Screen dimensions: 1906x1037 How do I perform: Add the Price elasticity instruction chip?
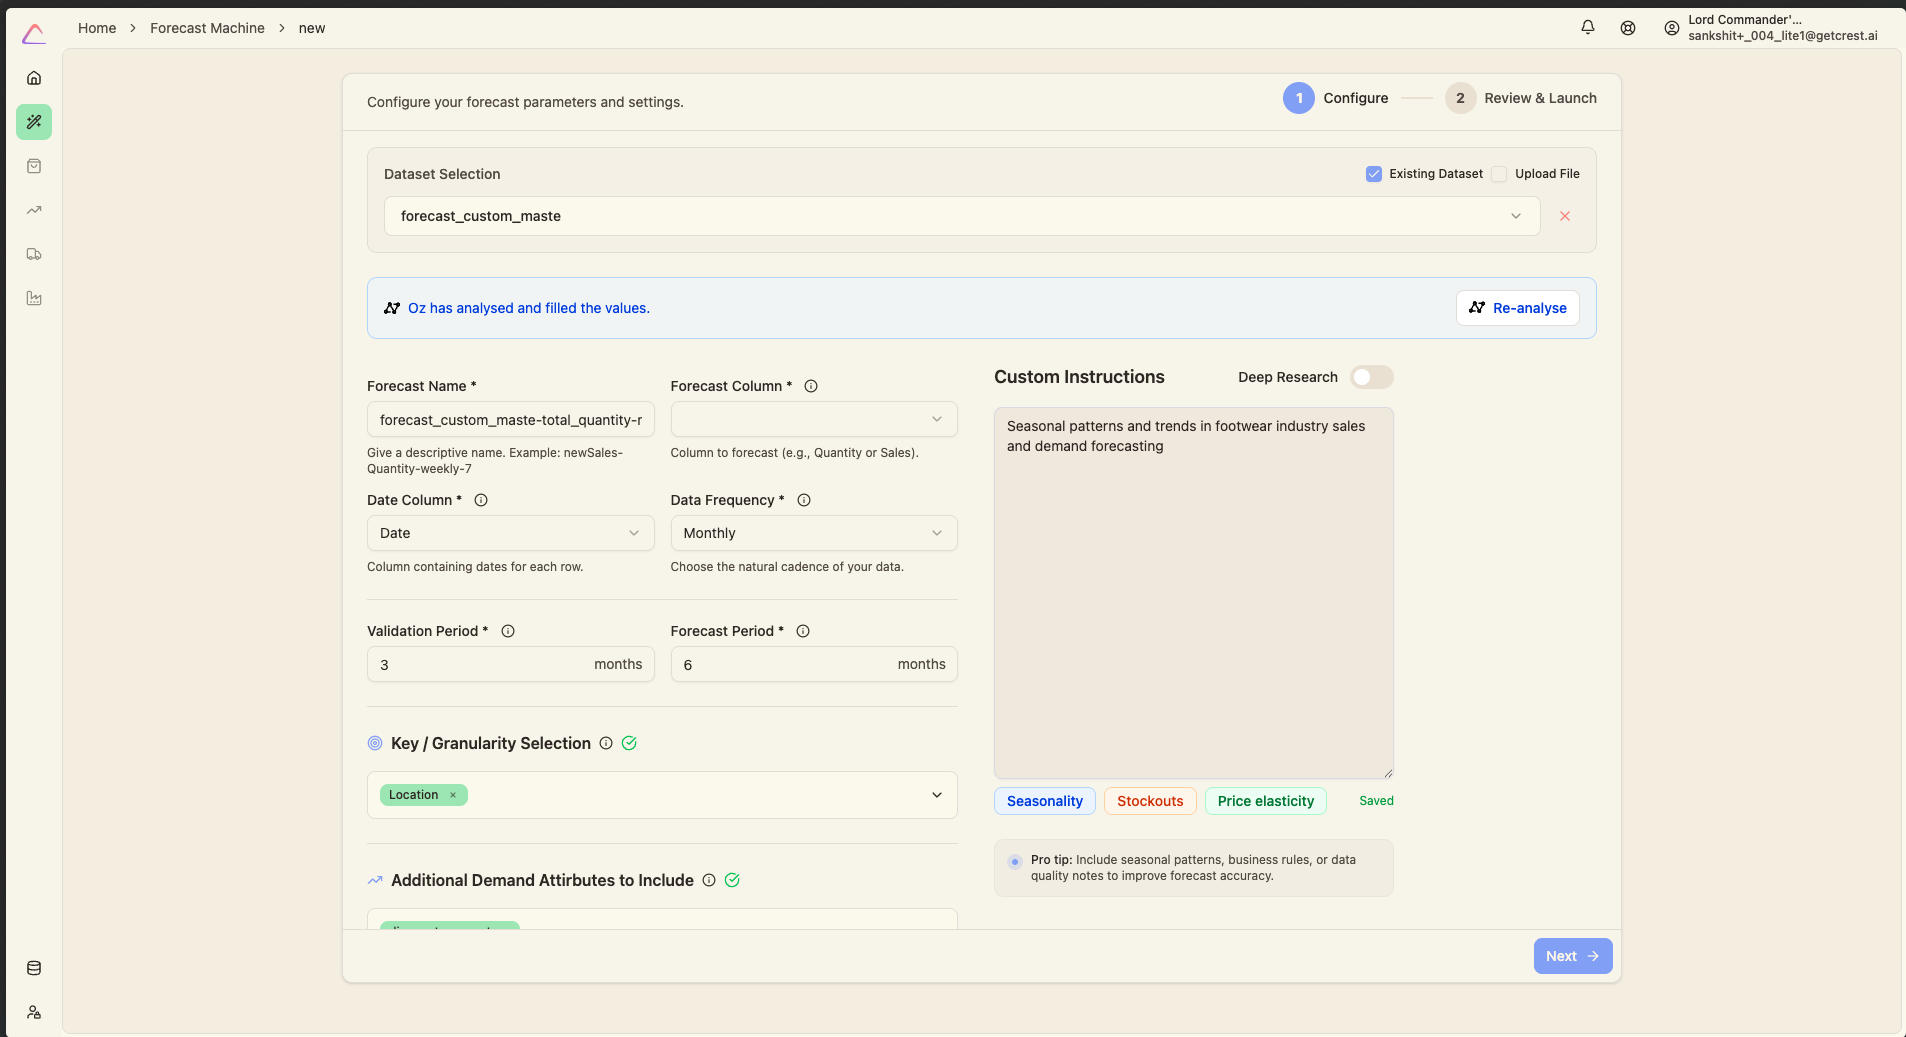1266,801
